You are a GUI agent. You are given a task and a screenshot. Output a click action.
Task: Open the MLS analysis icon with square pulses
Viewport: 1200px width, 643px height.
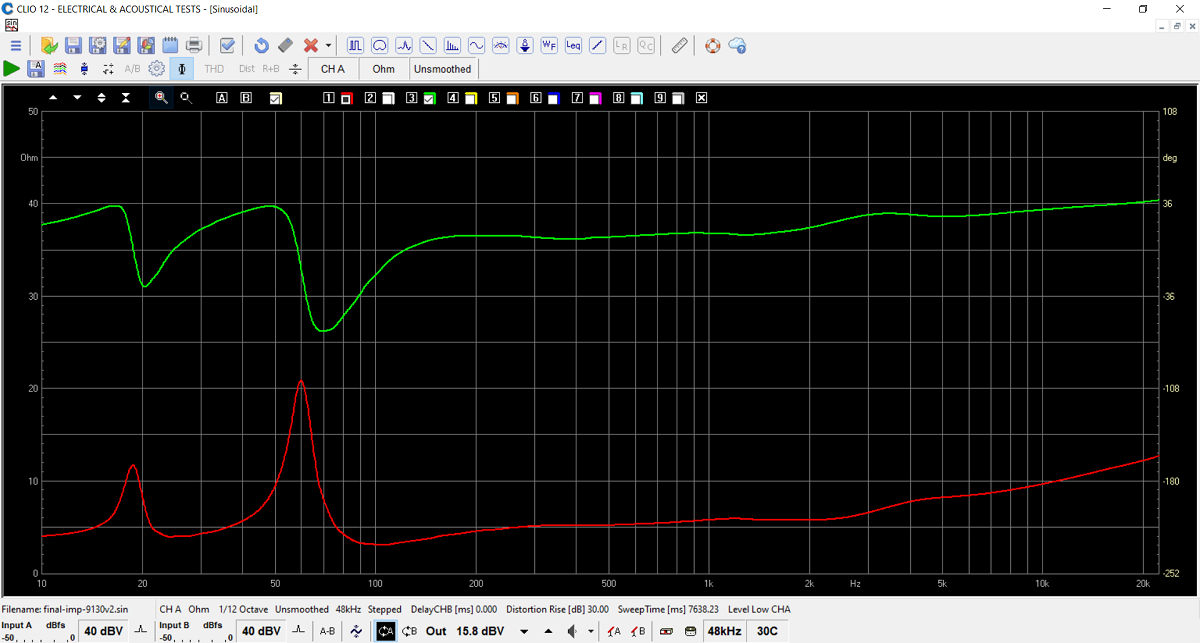[356, 45]
